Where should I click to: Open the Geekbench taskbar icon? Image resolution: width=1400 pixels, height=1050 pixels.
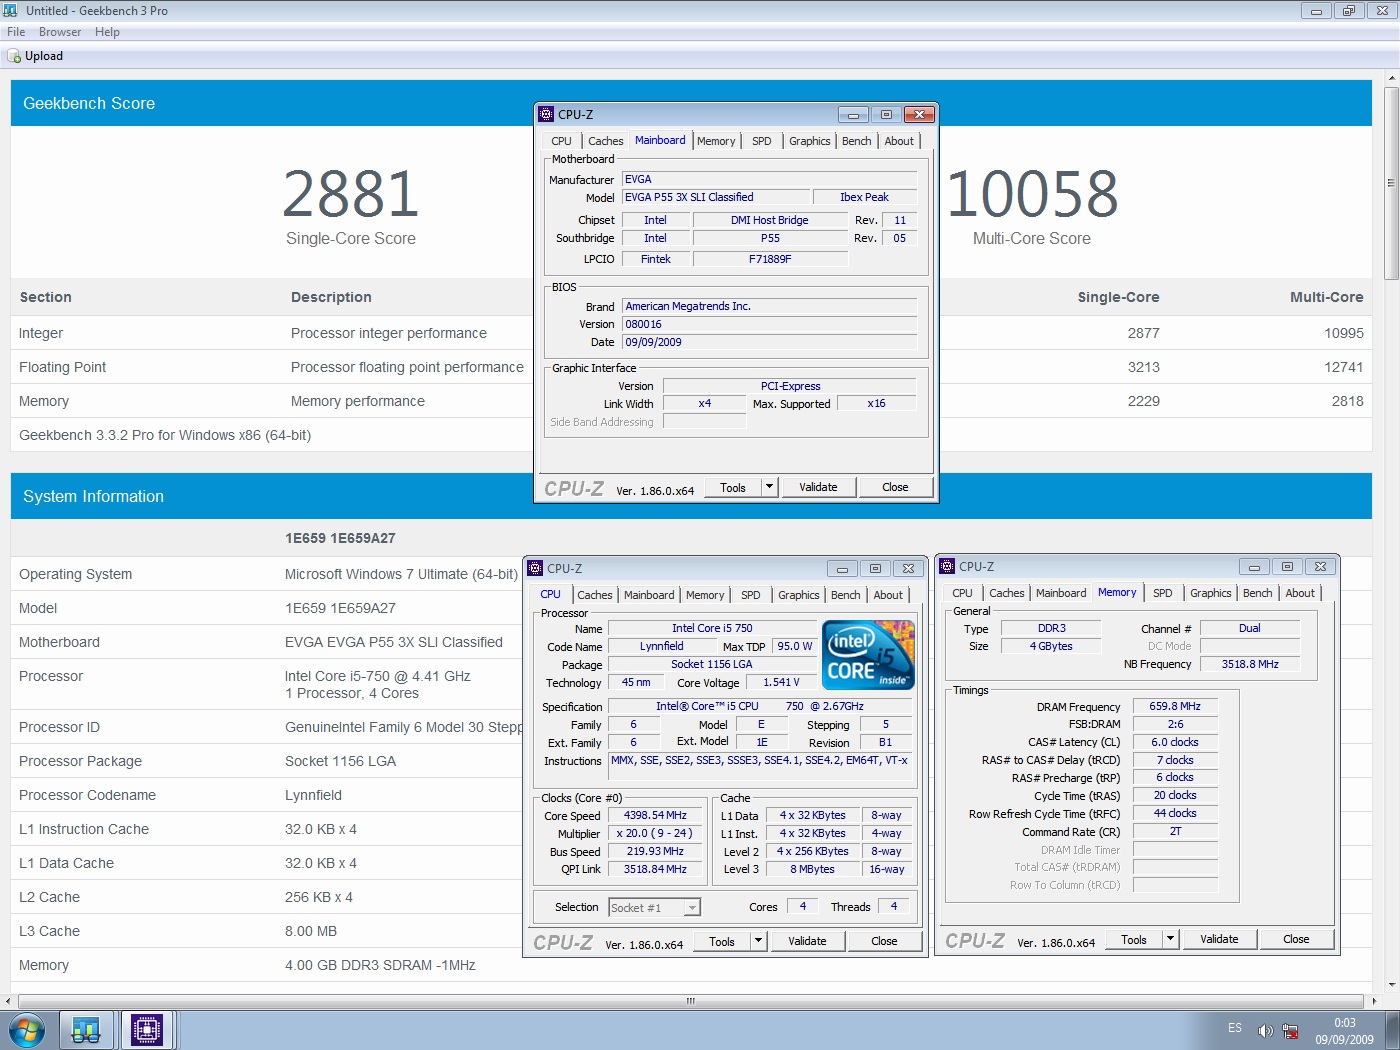click(86, 1029)
